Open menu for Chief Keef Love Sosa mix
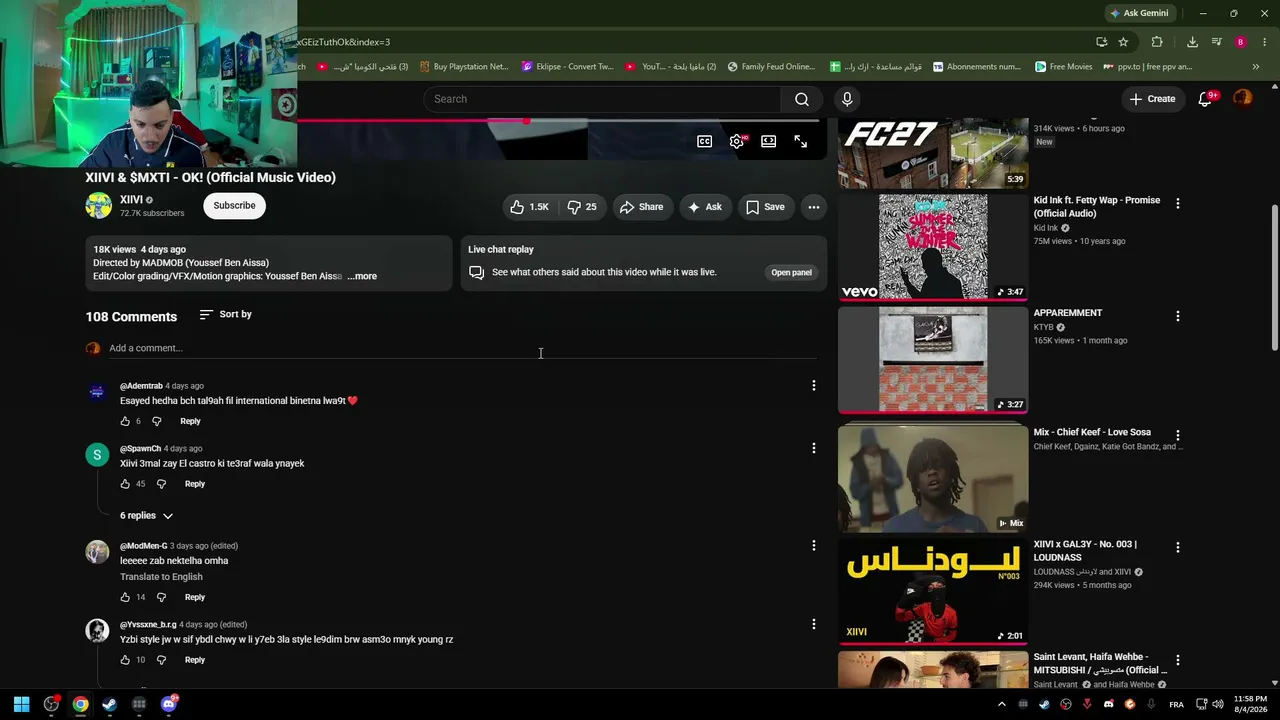The image size is (1280, 720). click(1178, 435)
